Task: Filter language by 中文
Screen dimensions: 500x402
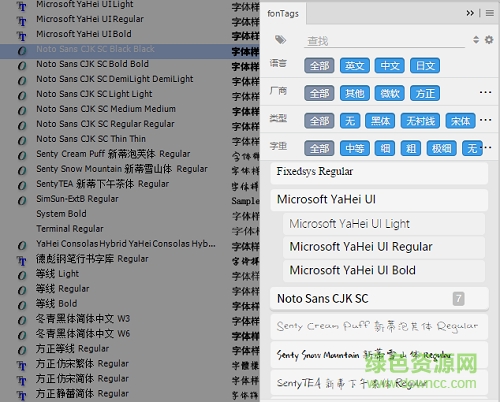Action: (x=390, y=66)
